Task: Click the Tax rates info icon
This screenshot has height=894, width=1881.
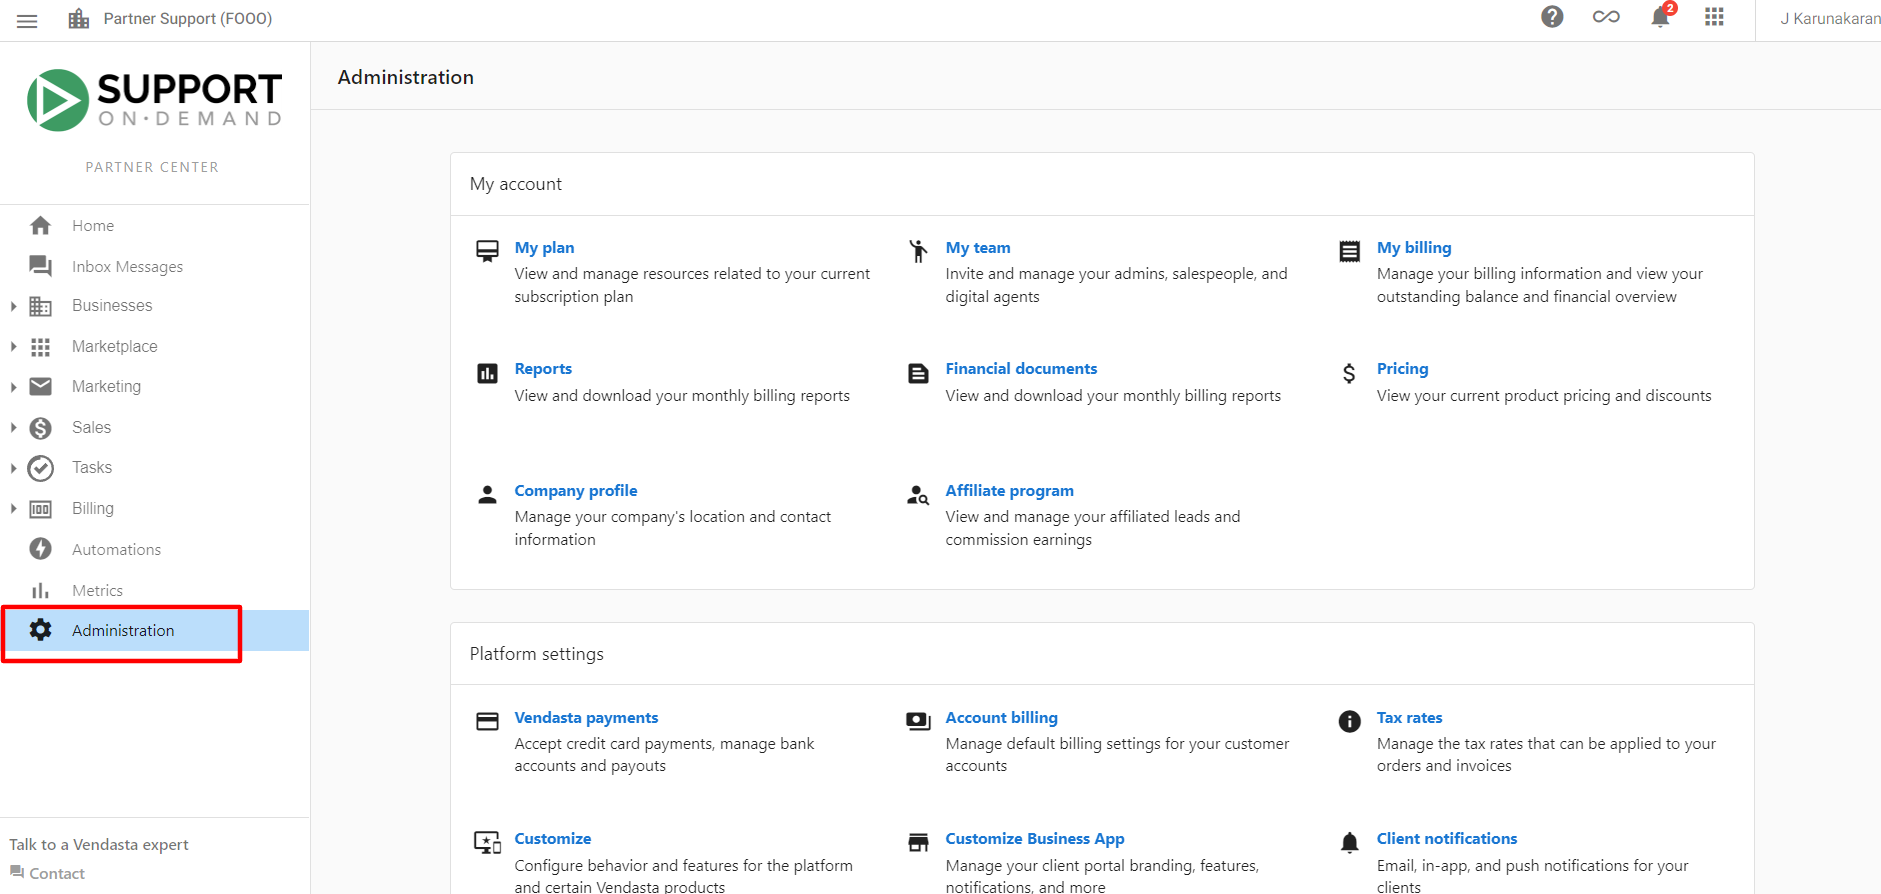Action: click(1349, 722)
